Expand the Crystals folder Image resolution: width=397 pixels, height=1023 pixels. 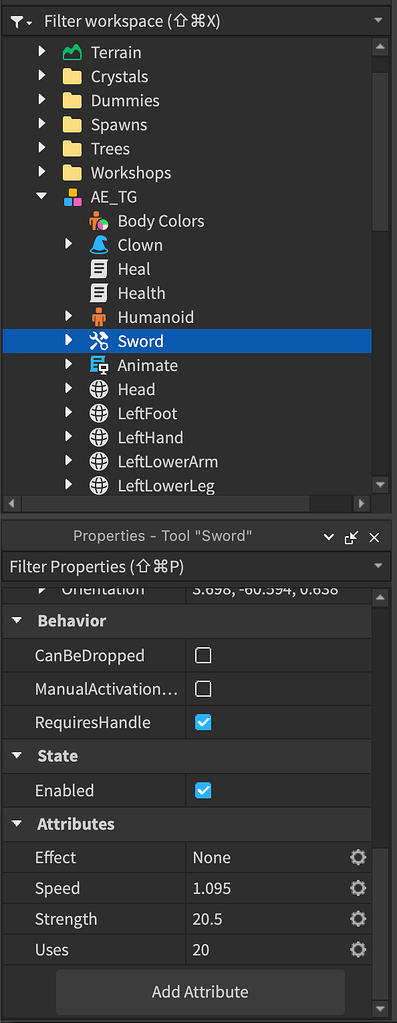42,76
